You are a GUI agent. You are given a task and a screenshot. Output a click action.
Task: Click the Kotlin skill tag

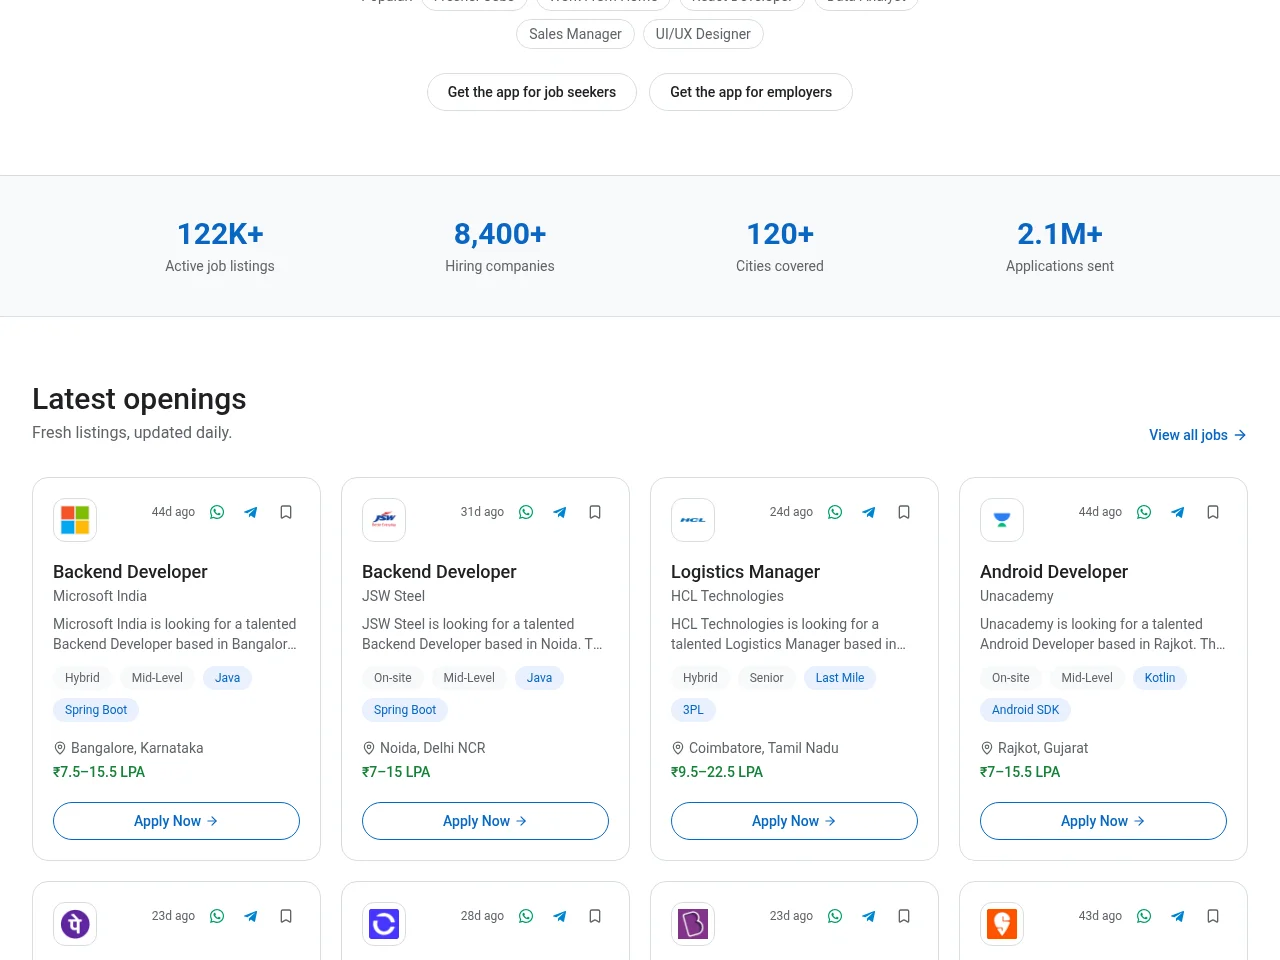(1160, 678)
